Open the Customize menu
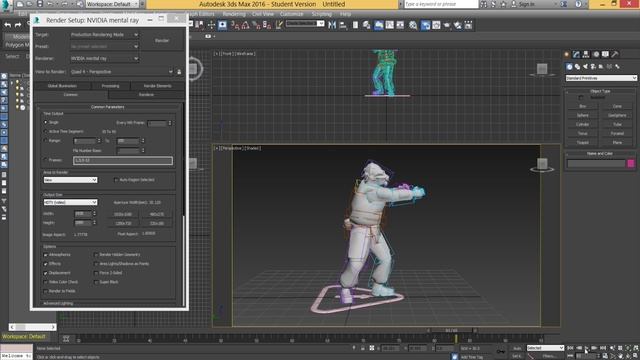Screen dimensions: 640x360 click(291, 14)
